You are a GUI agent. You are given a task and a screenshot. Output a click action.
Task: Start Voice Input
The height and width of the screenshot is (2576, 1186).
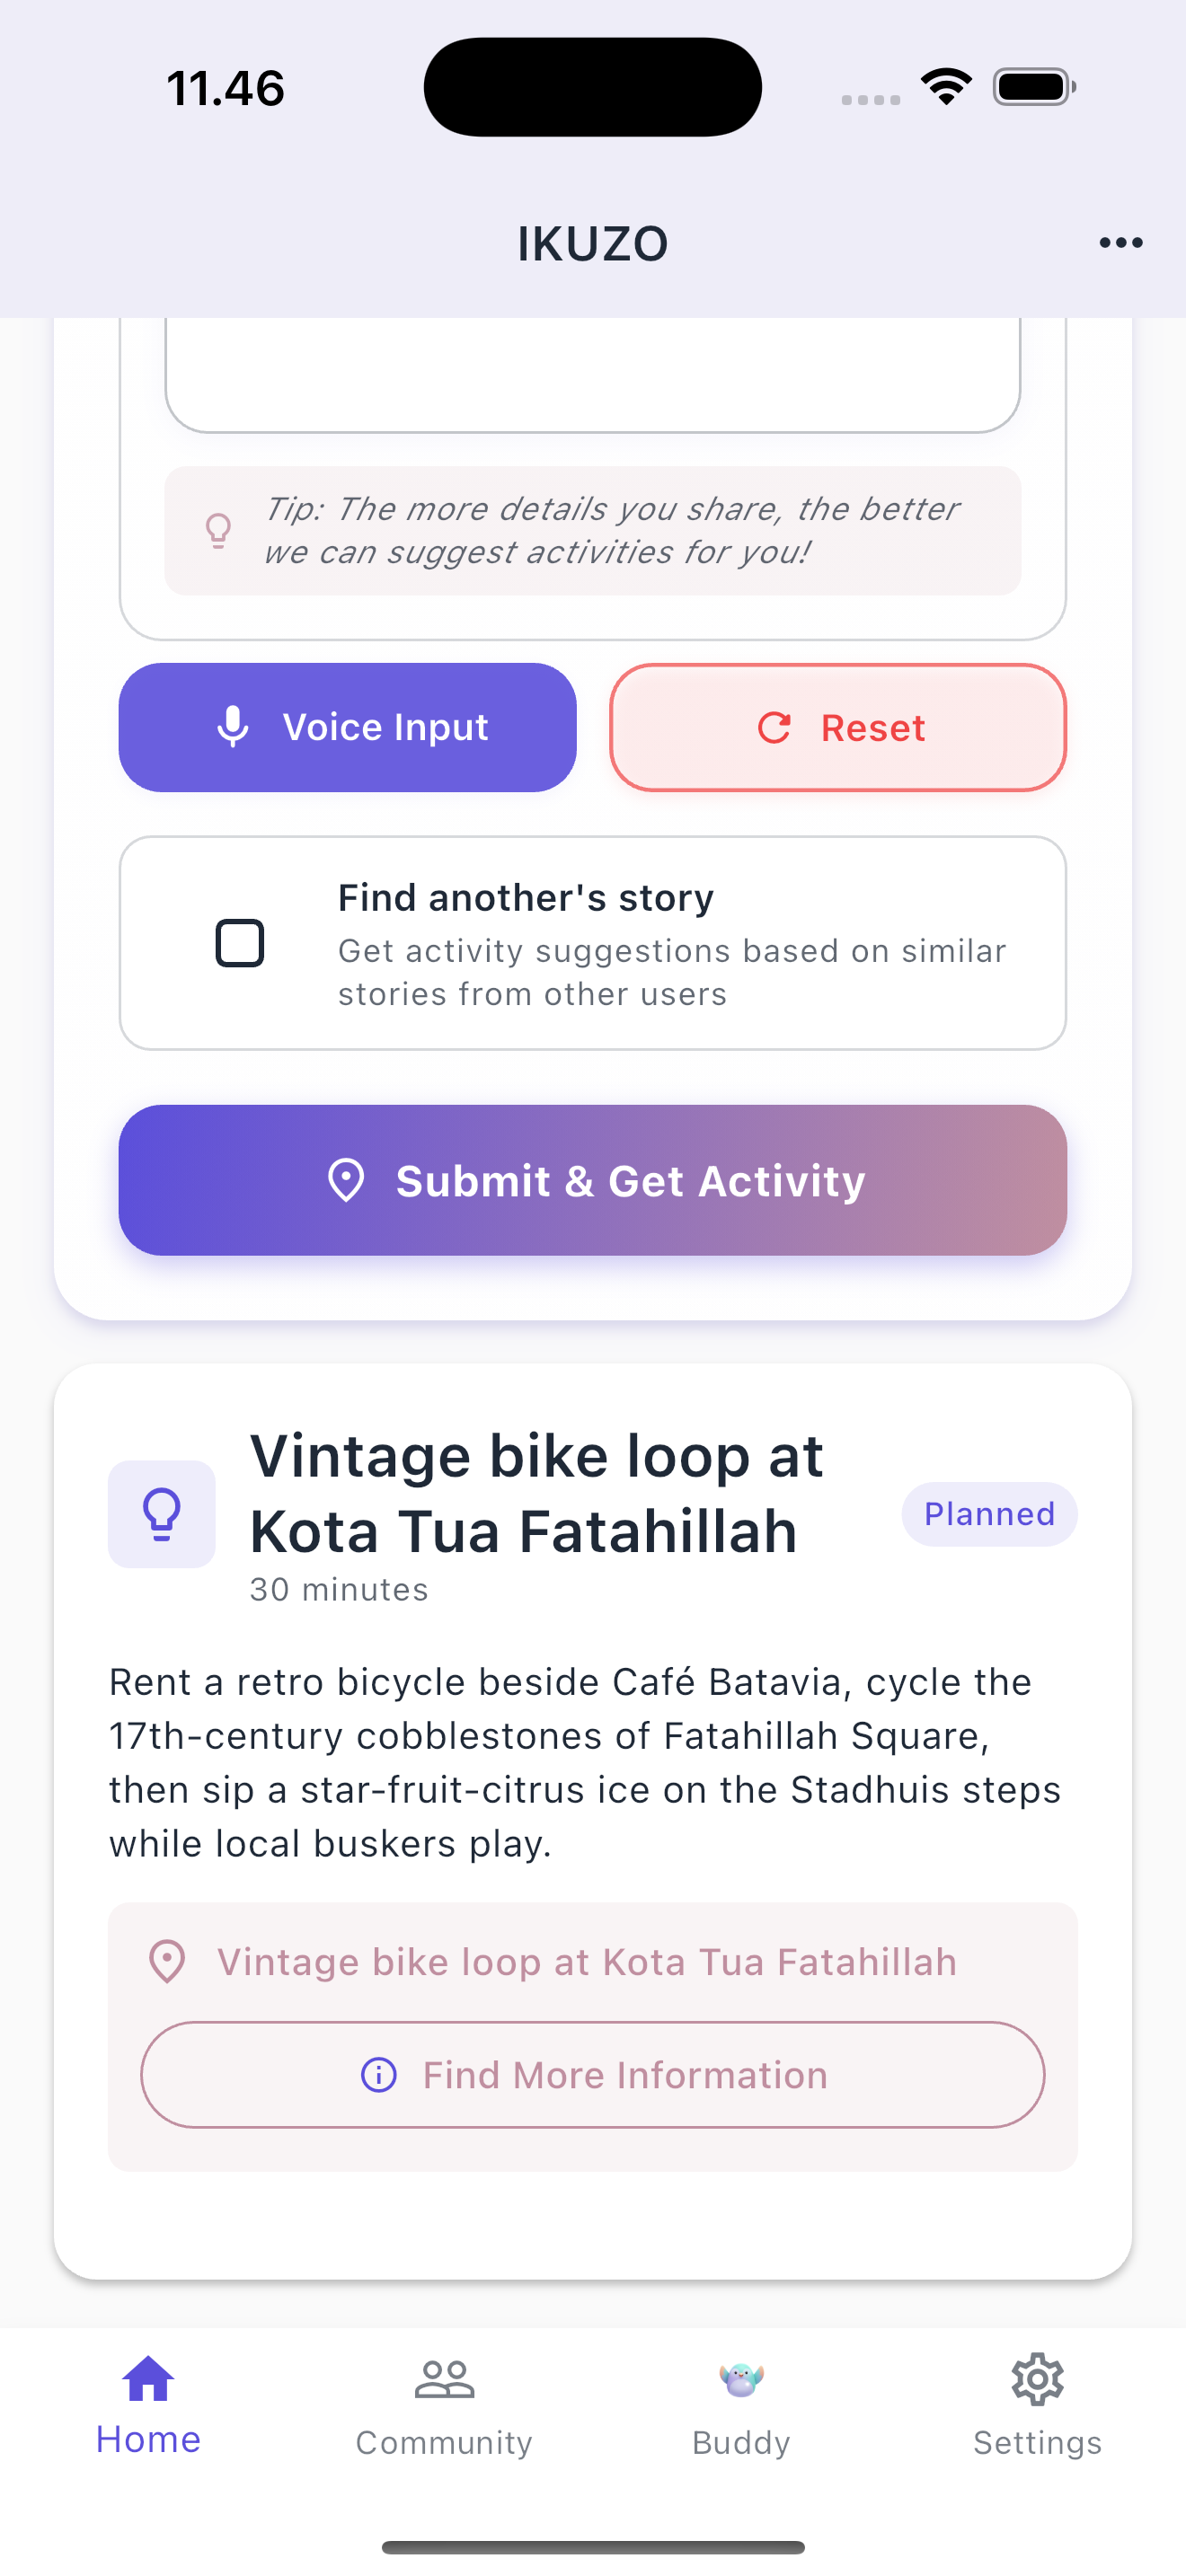pyautogui.click(x=348, y=727)
